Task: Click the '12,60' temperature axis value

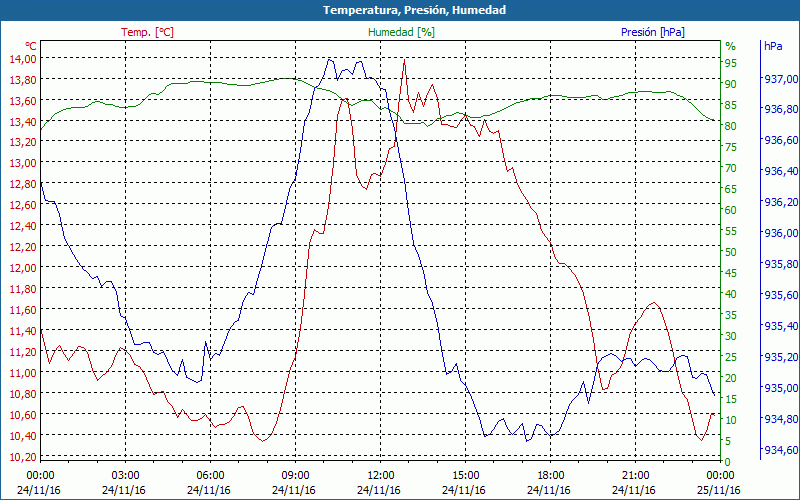Action: click(23, 205)
